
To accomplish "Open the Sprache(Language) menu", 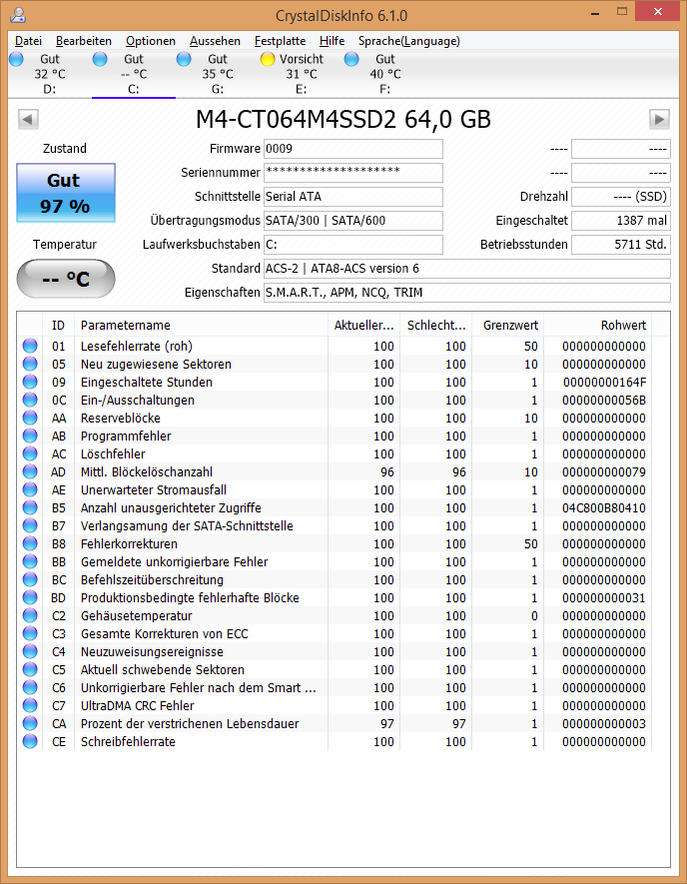I will (409, 41).
